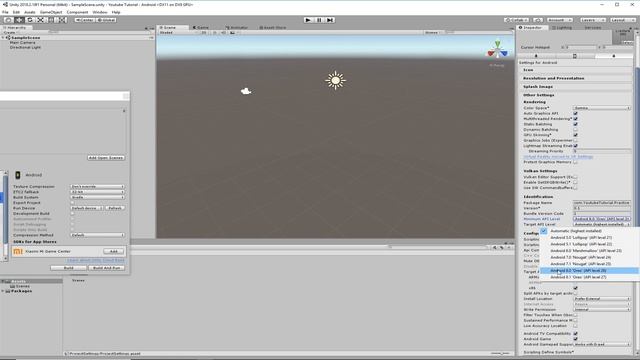Toggle Android TV Compatibility checkbox

pyautogui.click(x=576, y=333)
